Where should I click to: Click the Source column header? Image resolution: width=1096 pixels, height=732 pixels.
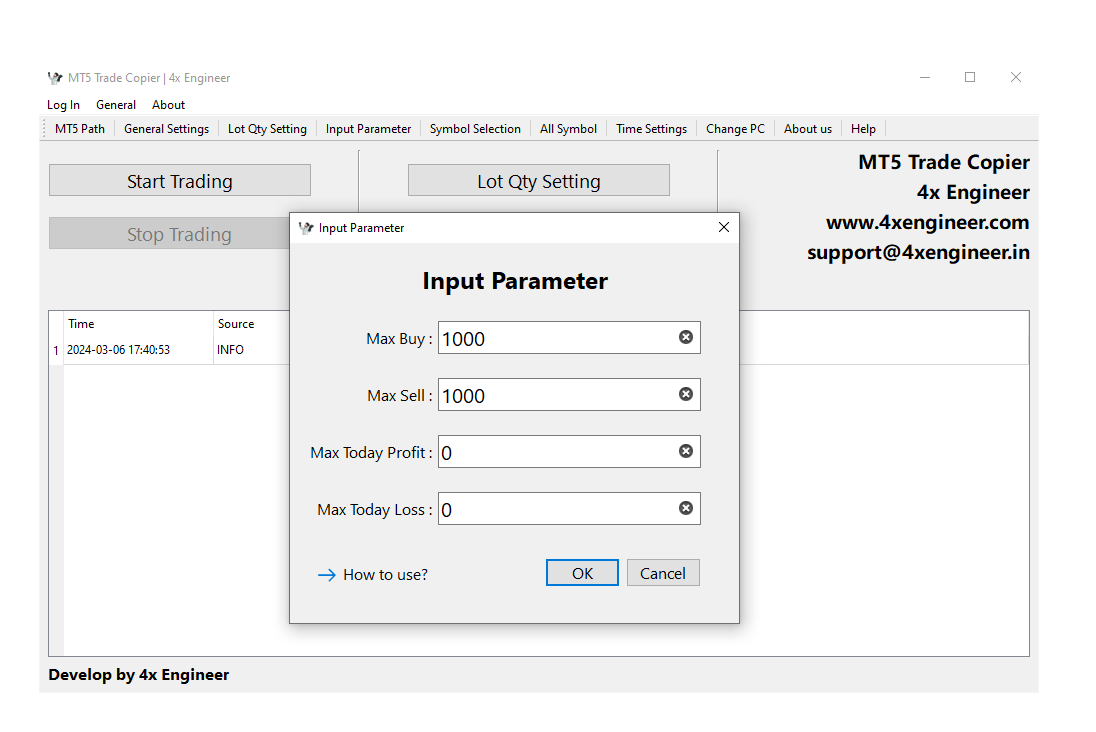point(252,324)
